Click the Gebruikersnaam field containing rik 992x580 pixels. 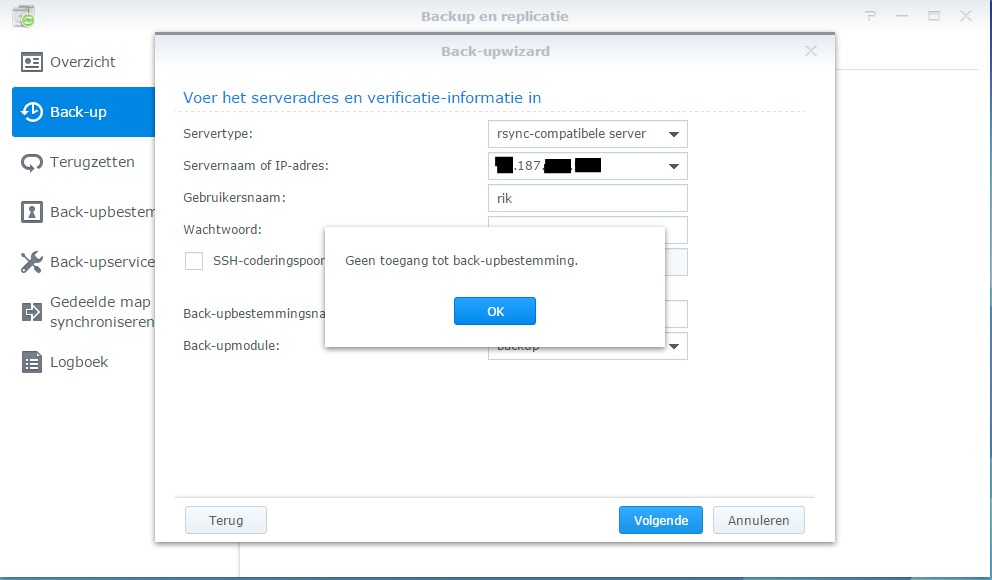pyautogui.click(x=587, y=198)
